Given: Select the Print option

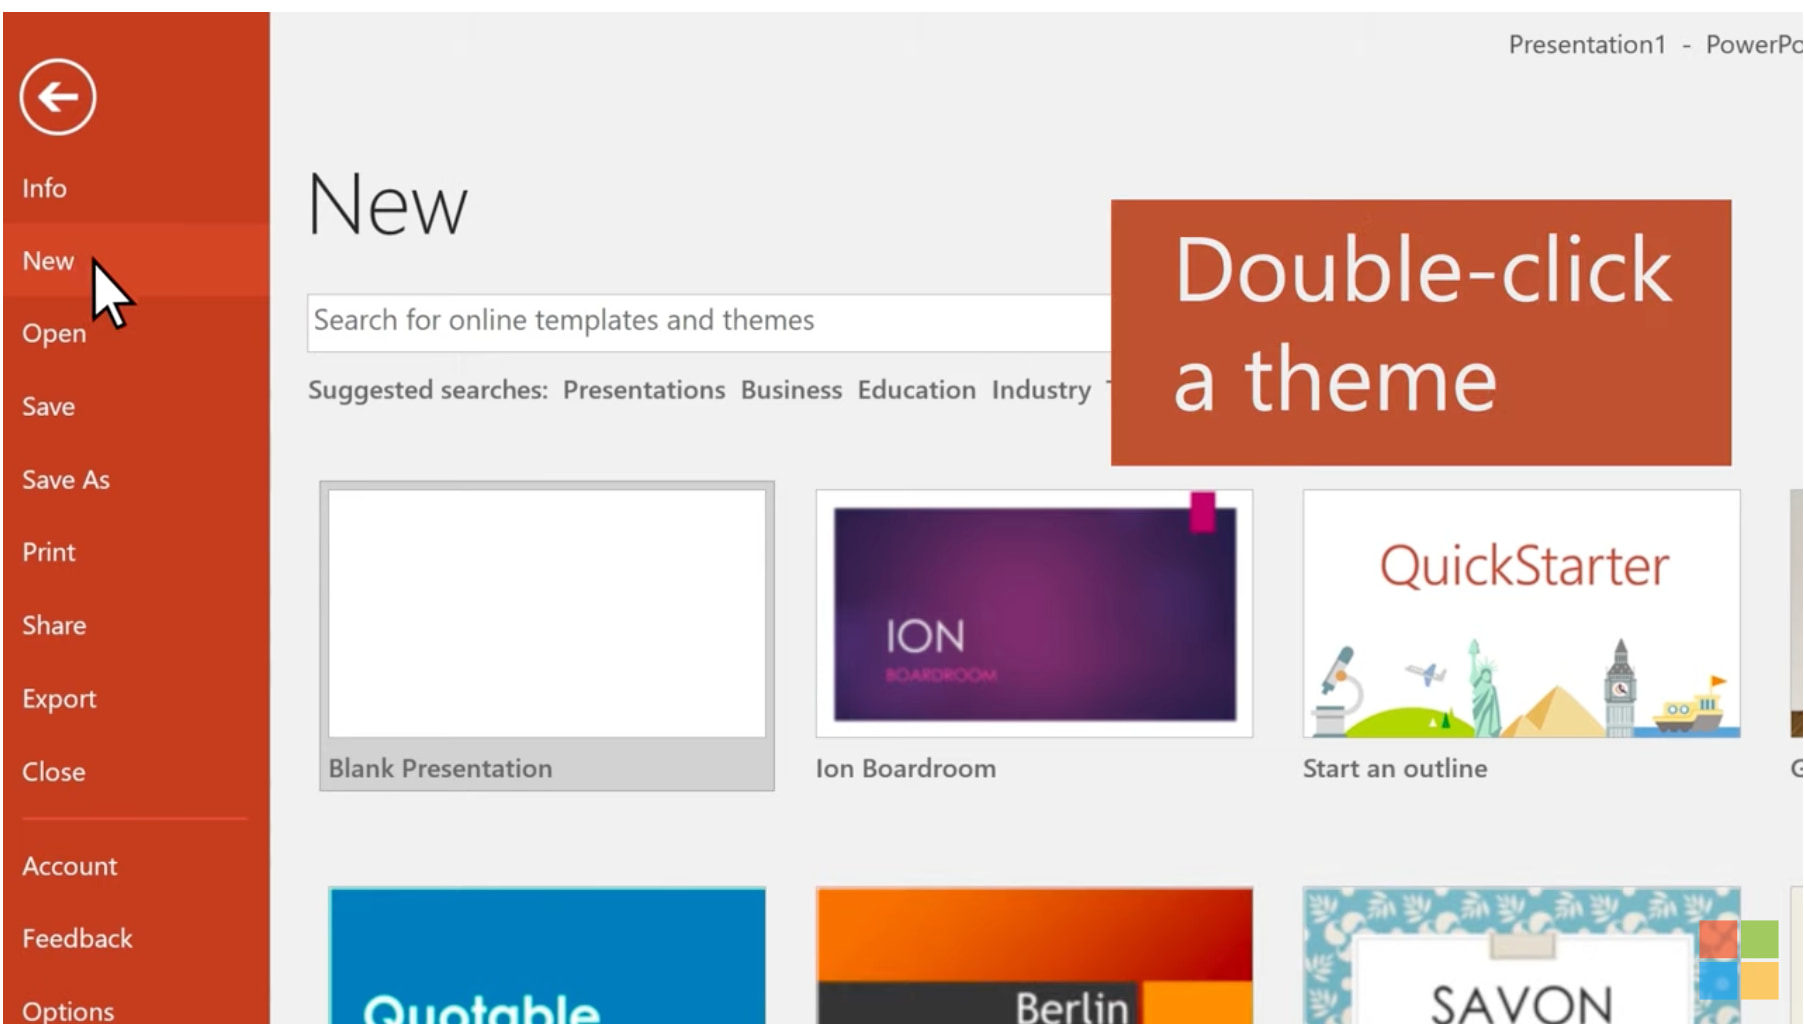Looking at the screenshot, I should pos(49,552).
